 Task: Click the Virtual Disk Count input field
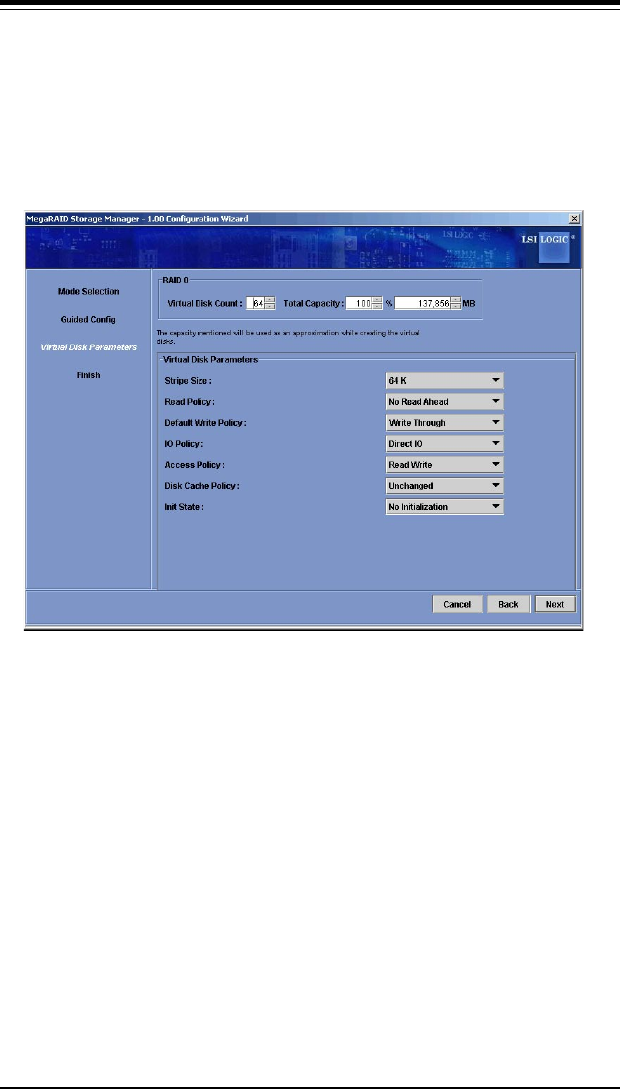pos(255,303)
